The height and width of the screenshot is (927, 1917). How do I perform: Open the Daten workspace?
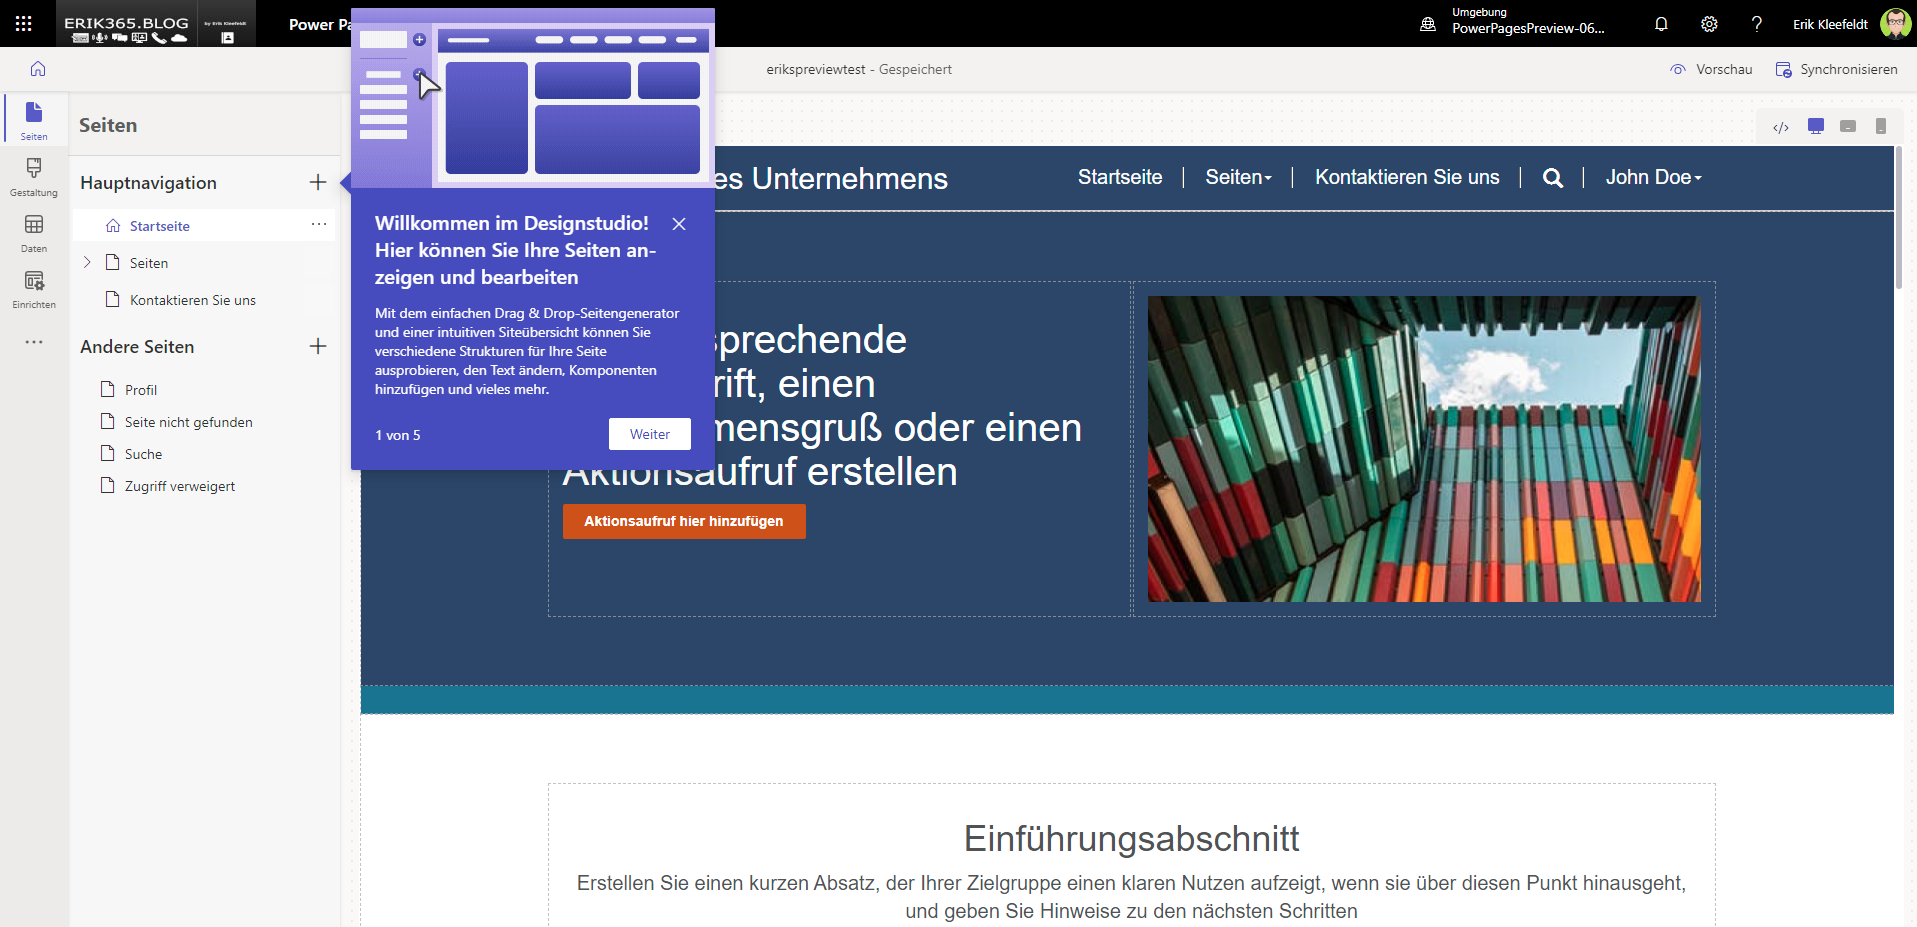(34, 232)
